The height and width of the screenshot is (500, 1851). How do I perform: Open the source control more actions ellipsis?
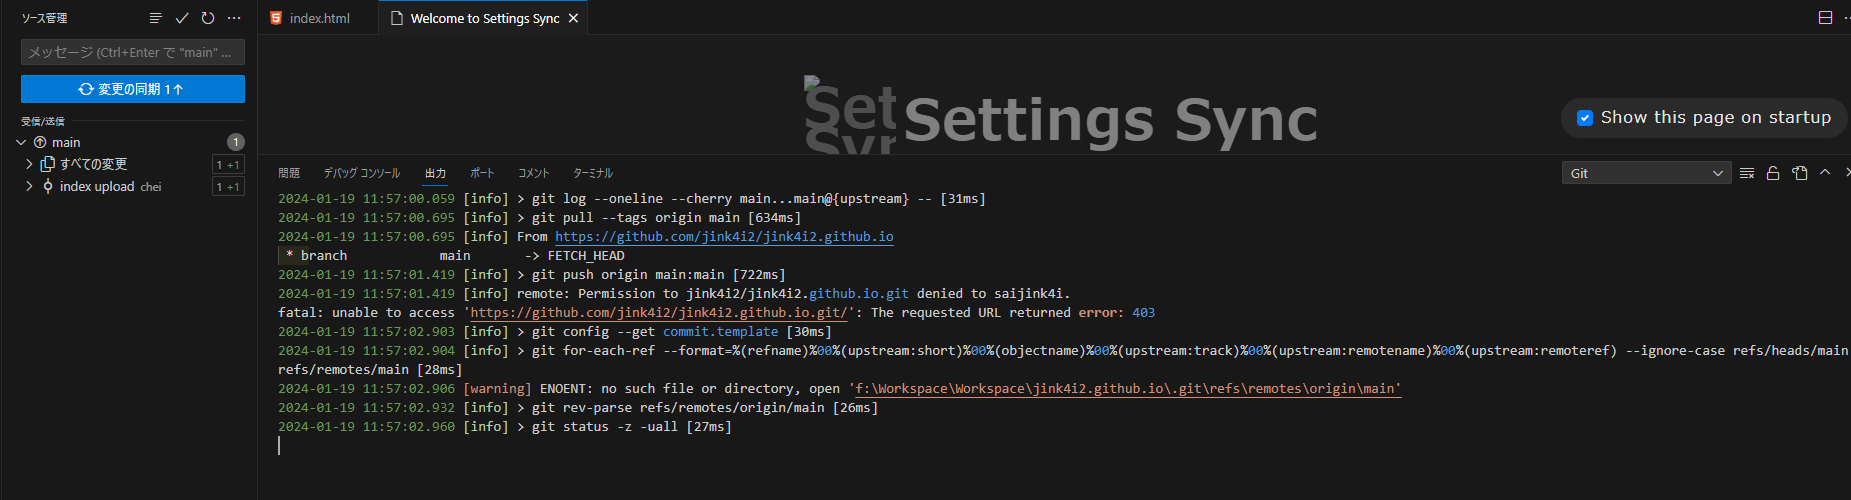point(234,18)
